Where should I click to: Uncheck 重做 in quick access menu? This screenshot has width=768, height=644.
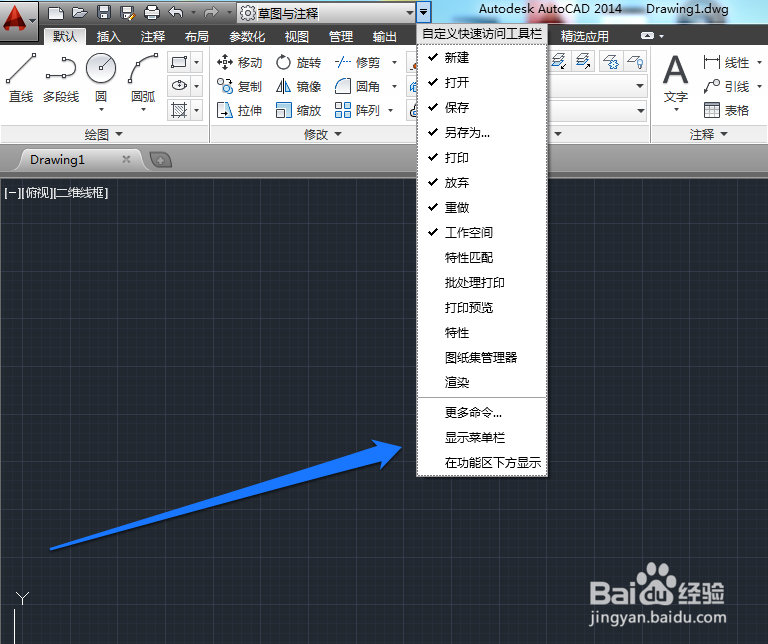pos(482,208)
